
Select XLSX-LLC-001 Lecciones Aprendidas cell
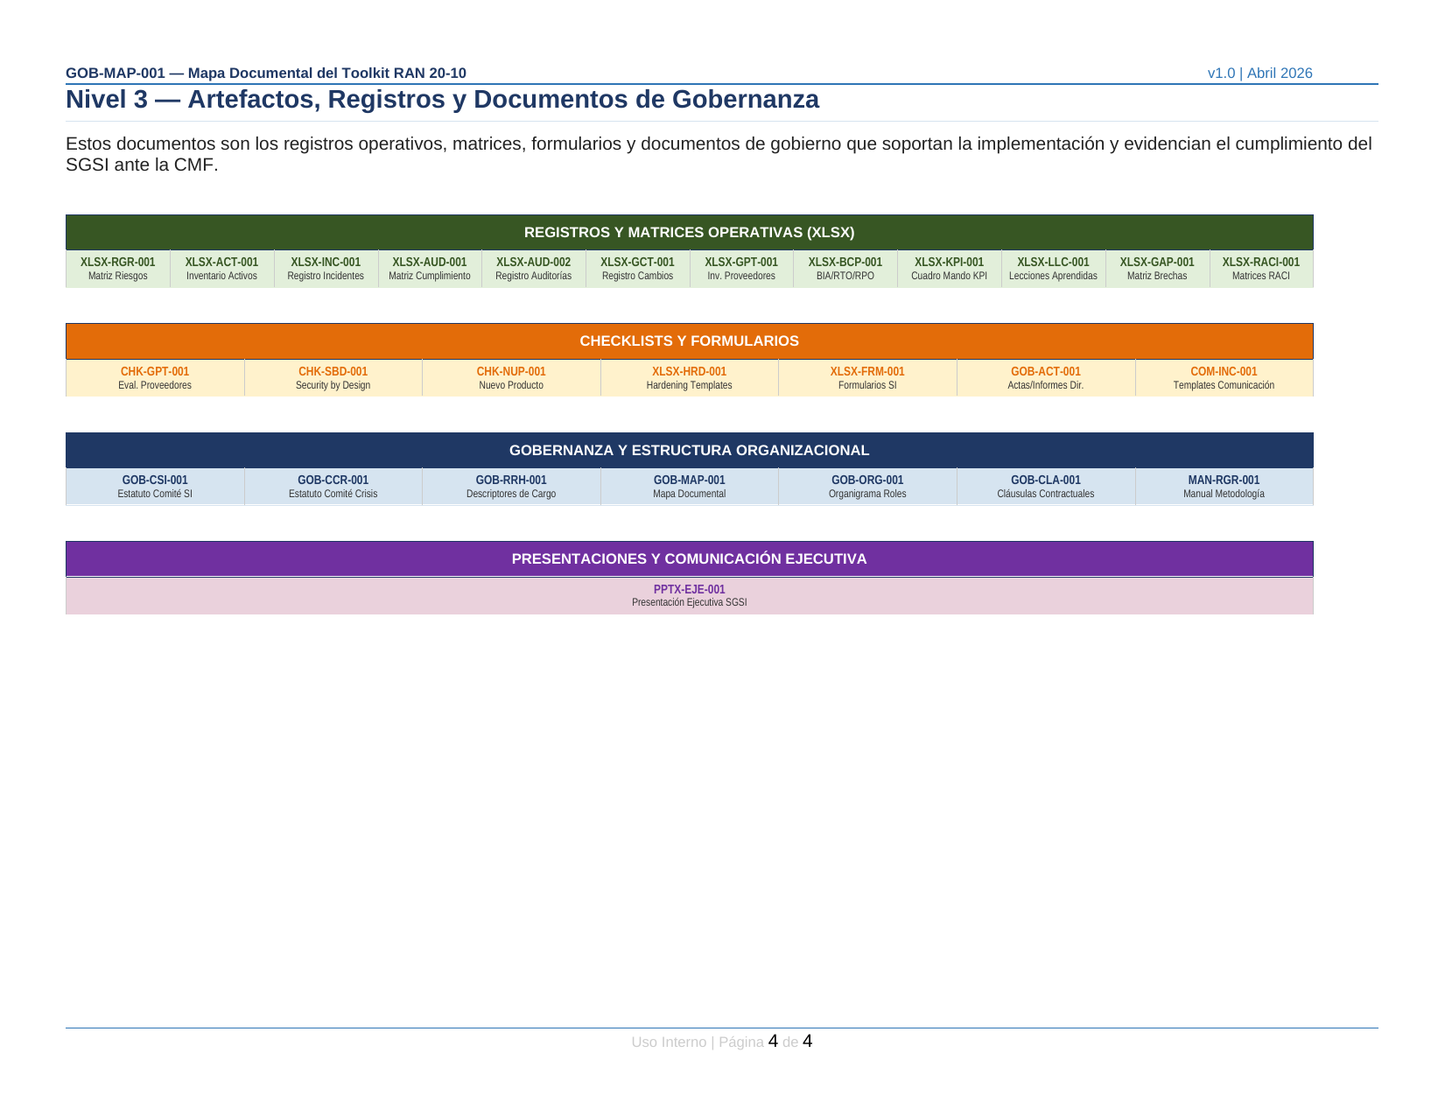1053,269
